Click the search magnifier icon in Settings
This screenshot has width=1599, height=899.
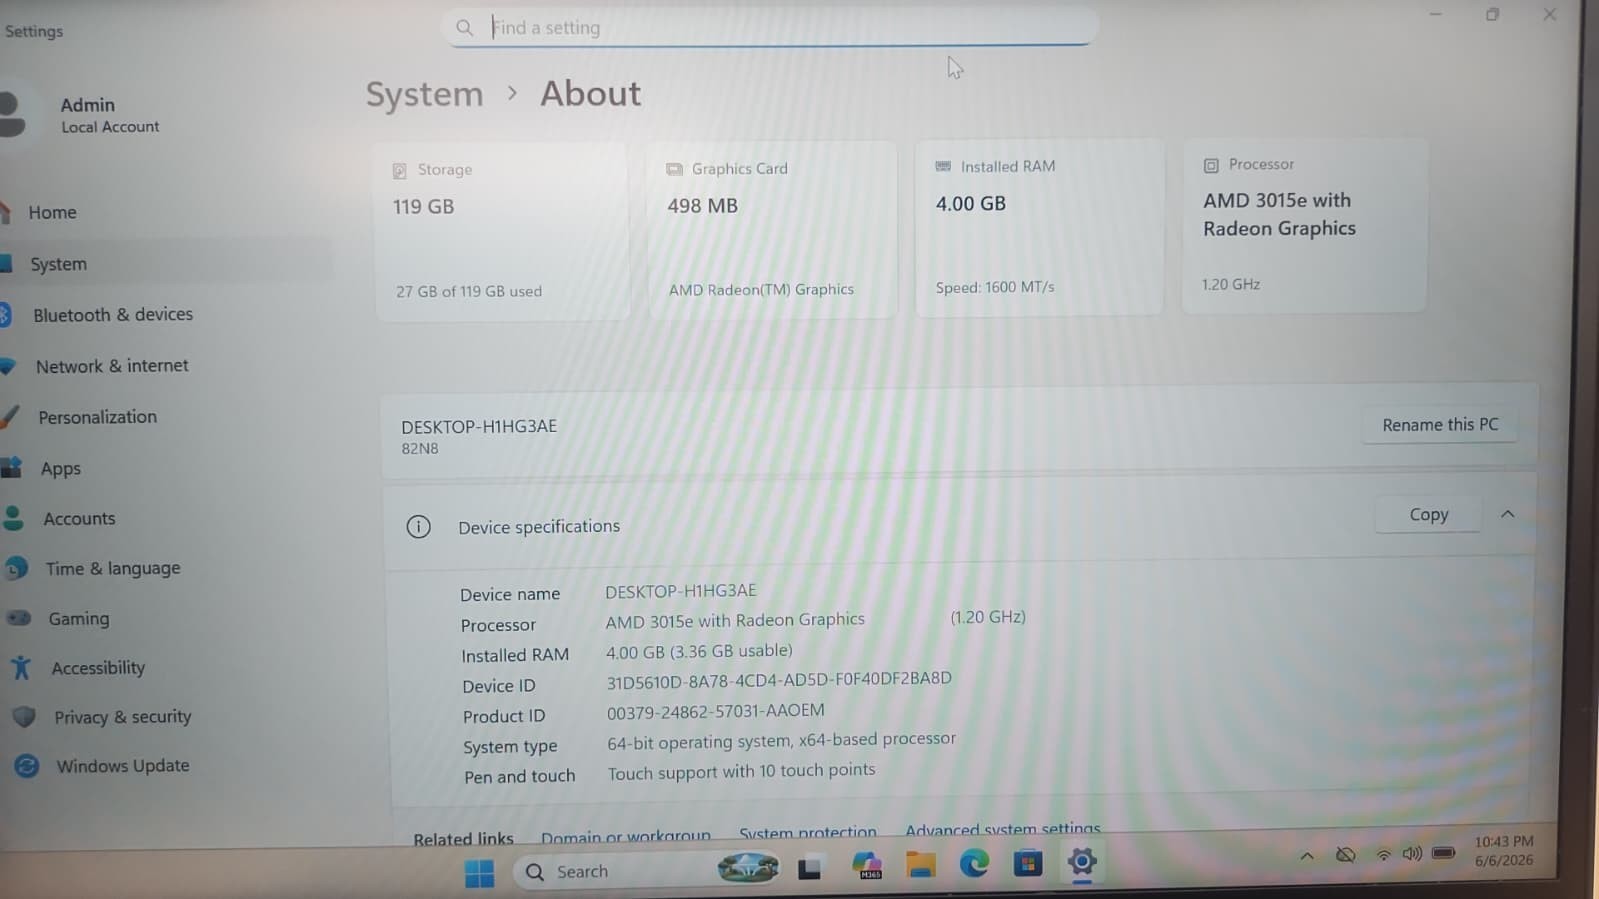point(464,28)
